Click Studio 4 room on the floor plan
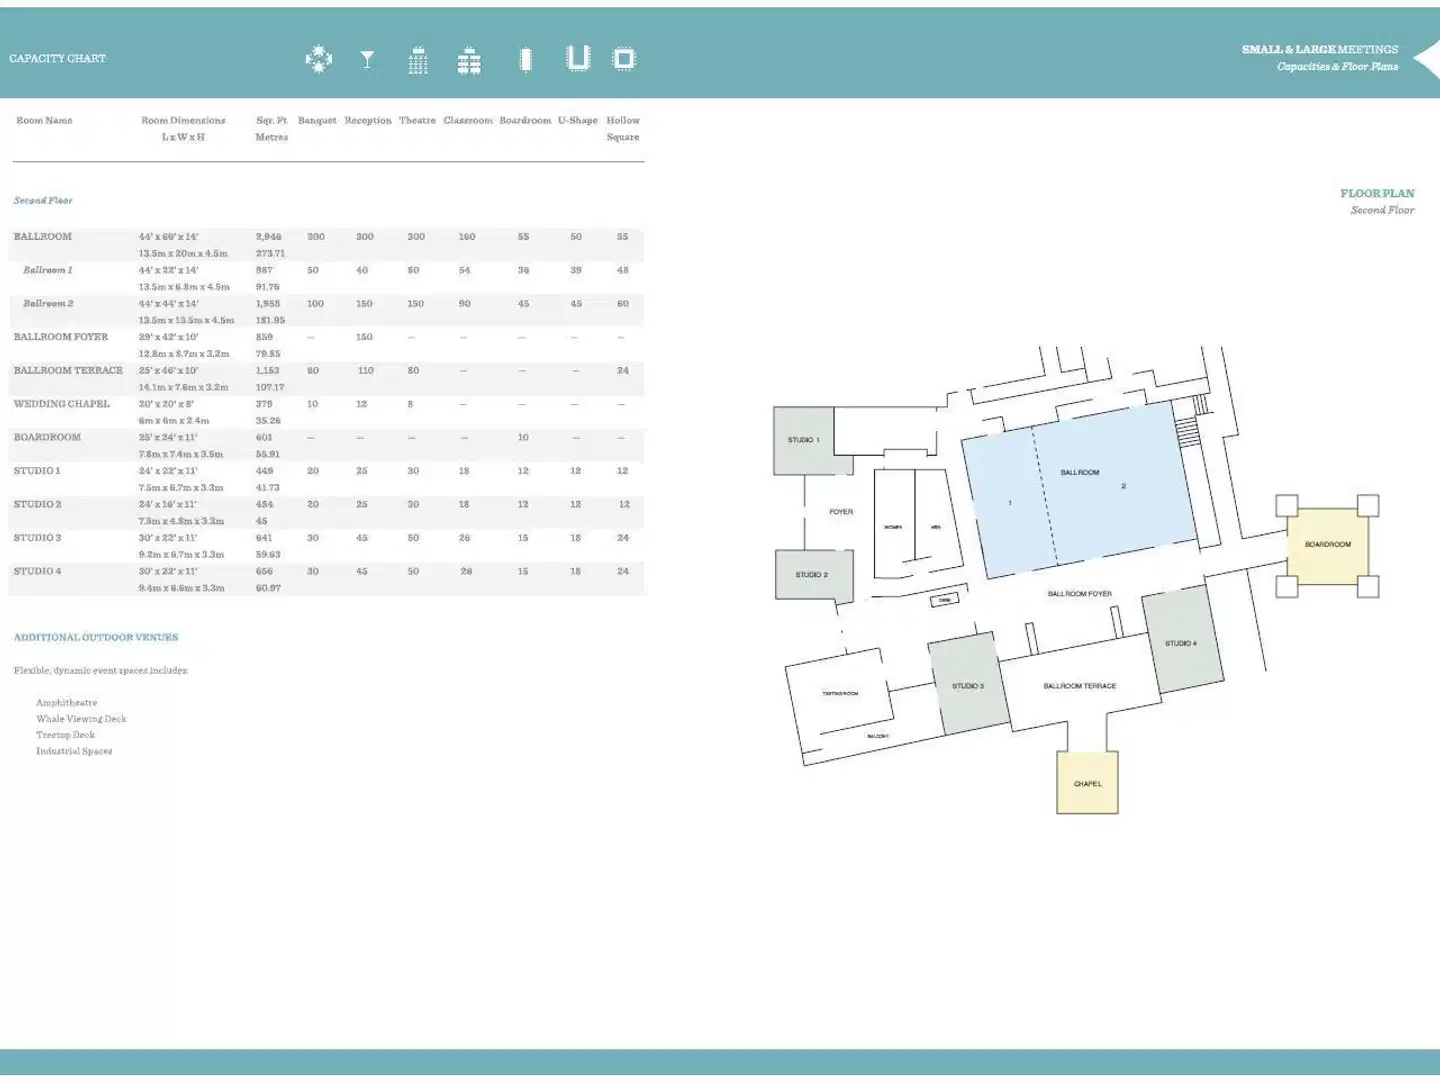1440x1080 pixels. (1181, 642)
